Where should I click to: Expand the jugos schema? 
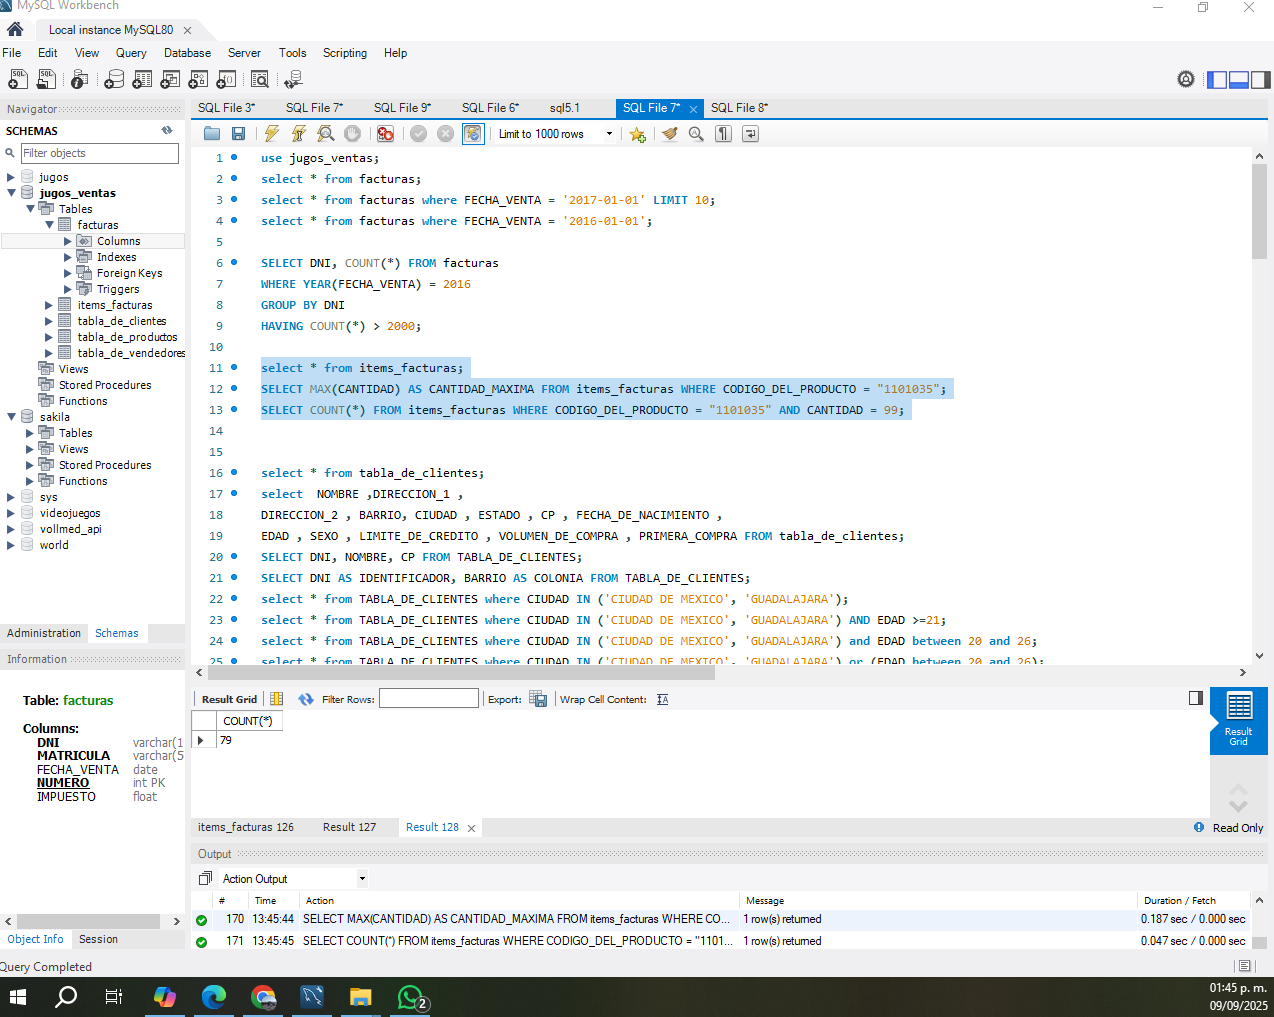[11, 177]
